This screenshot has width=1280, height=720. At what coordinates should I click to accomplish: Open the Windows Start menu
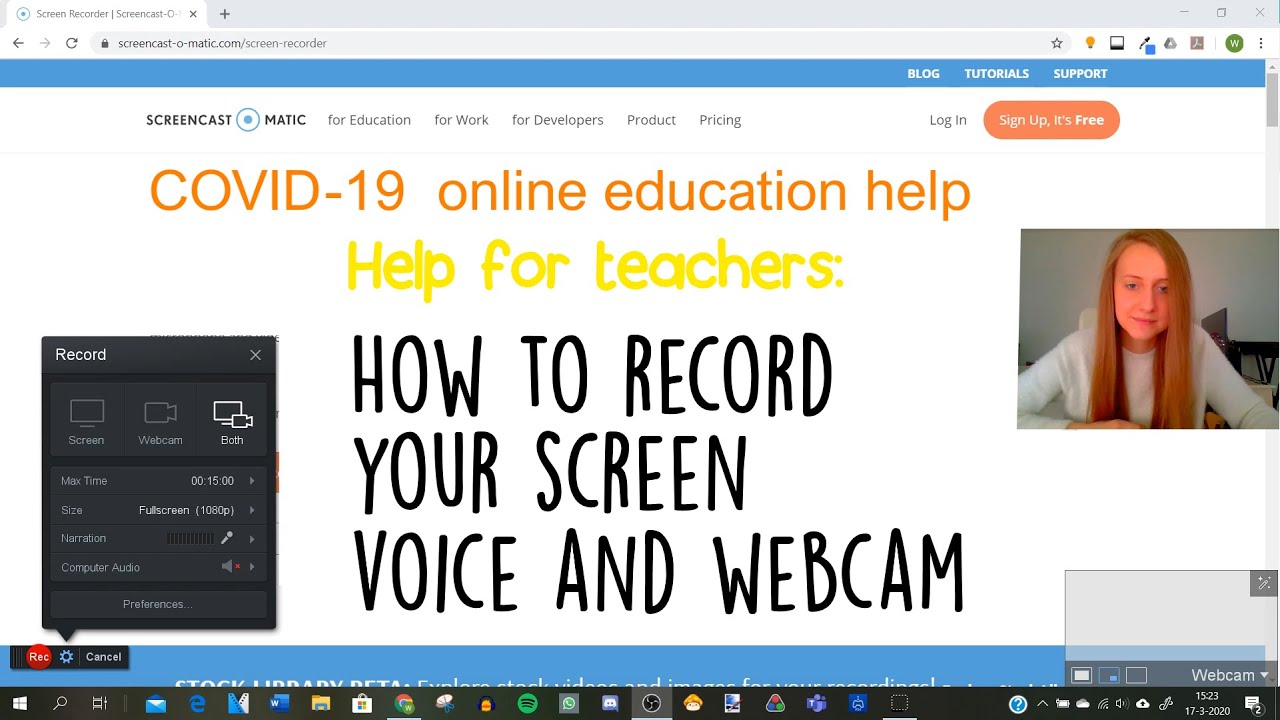click(19, 704)
